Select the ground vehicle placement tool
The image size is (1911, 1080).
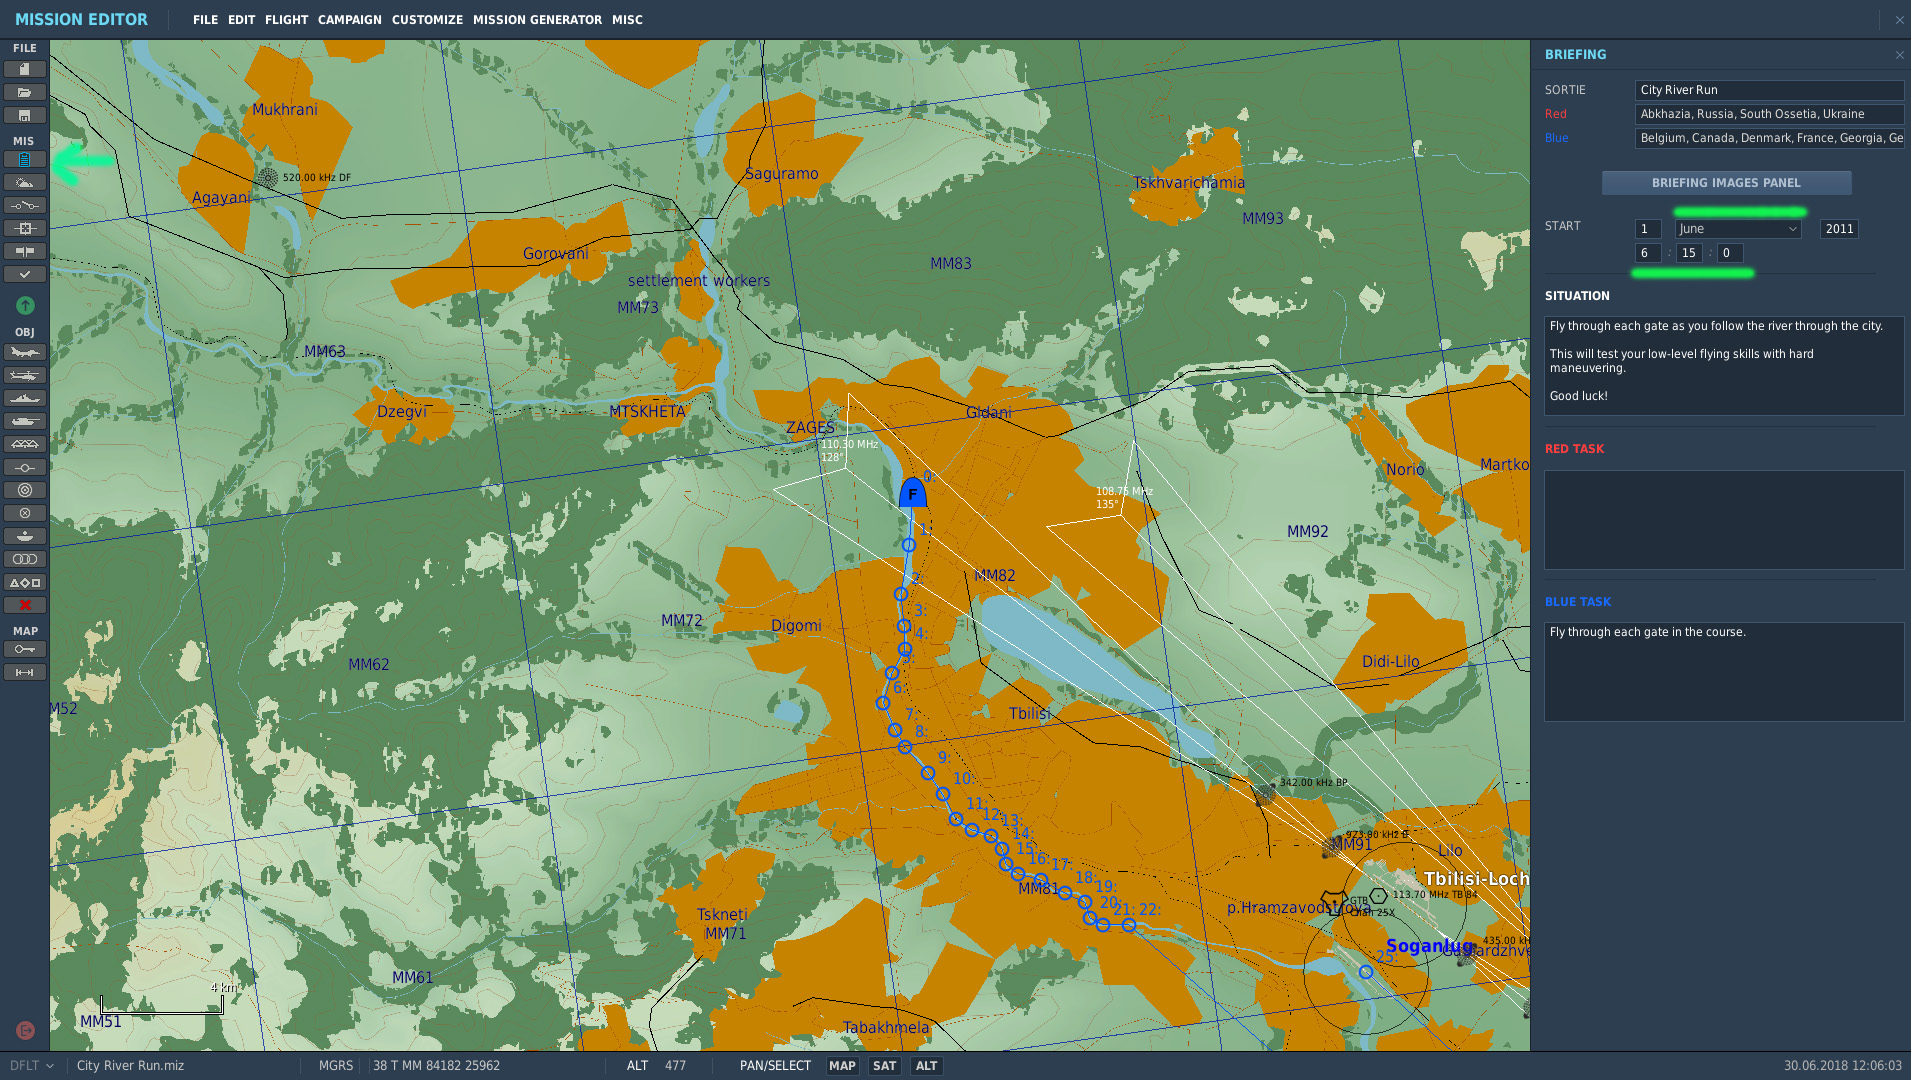click(25, 421)
